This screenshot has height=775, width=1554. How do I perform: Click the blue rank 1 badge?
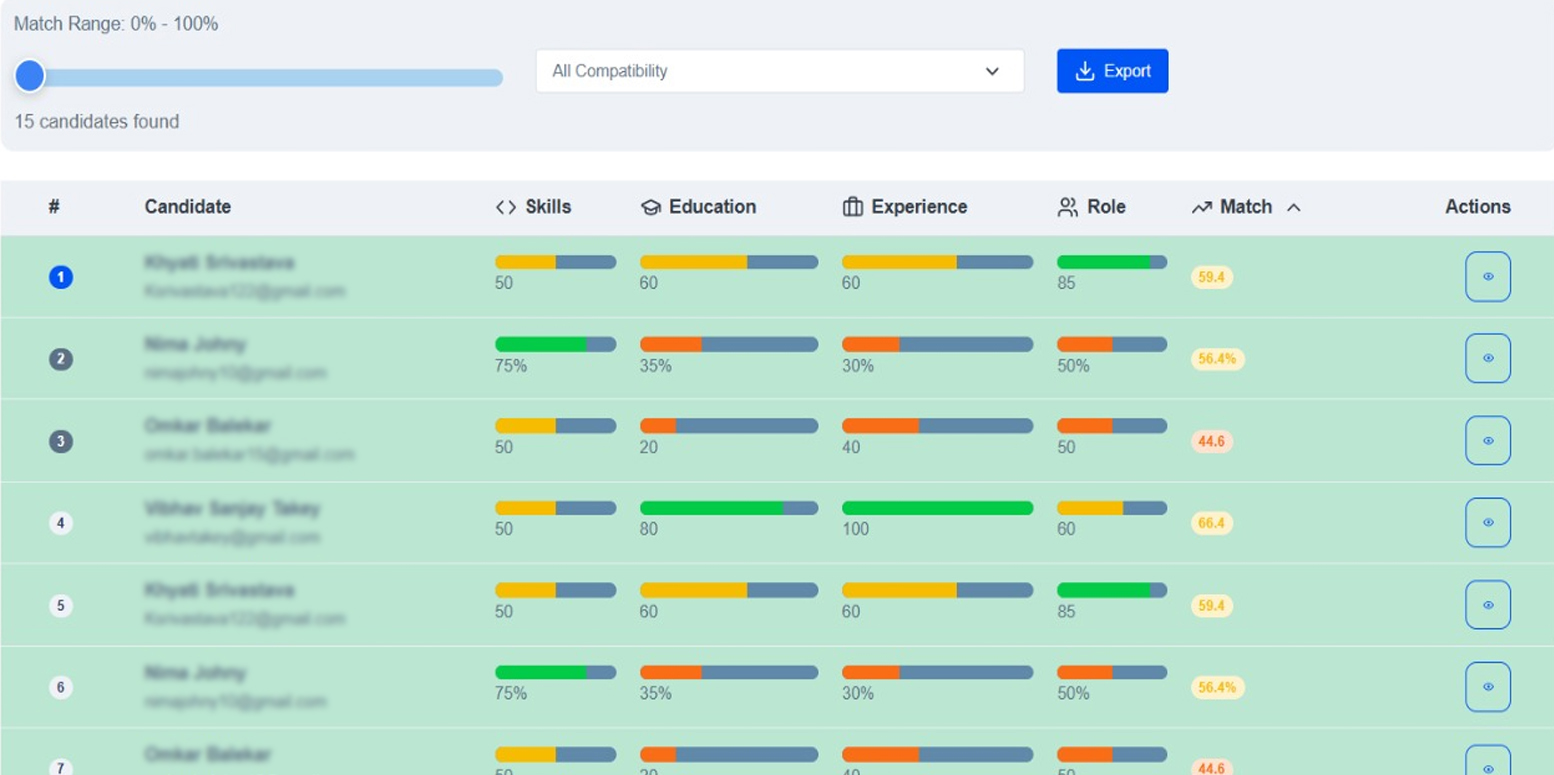pos(61,277)
